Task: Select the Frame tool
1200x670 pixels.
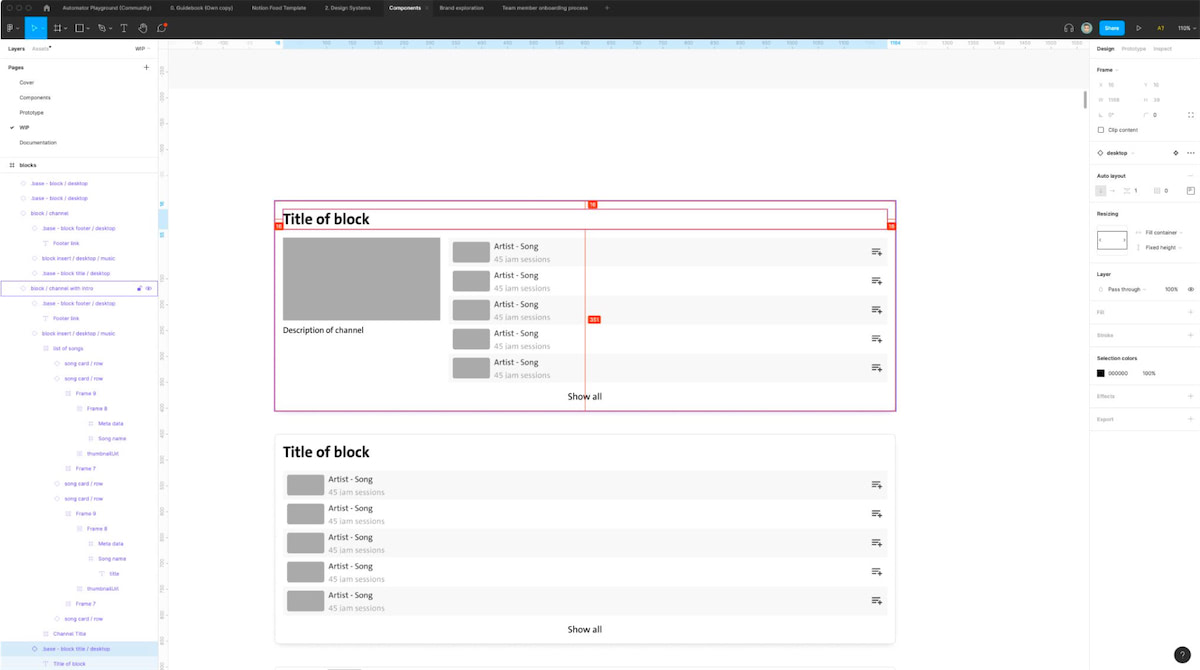Action: coord(58,28)
